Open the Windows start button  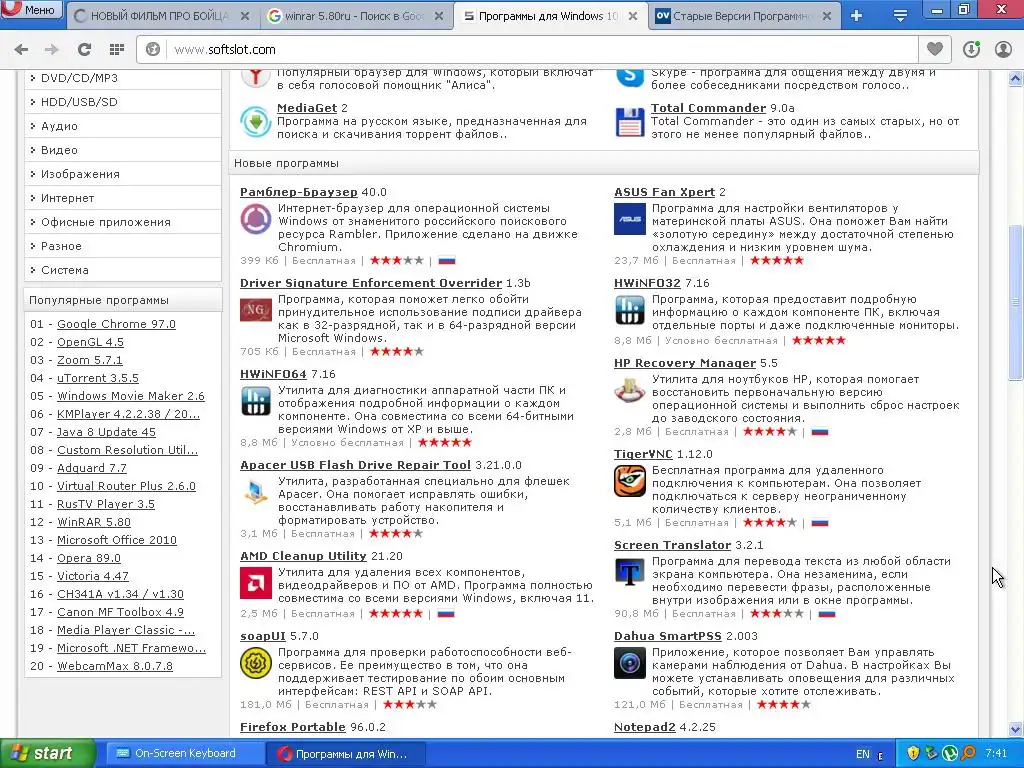[x=47, y=753]
